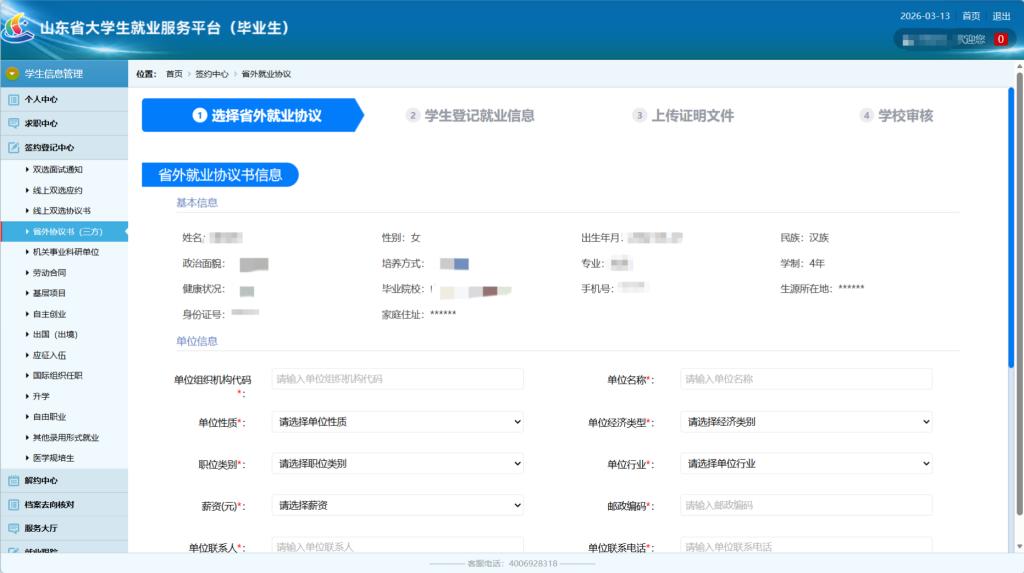Select 双选面试通知 in sidebar
Image resolution: width=1024 pixels, height=573 pixels.
pos(57,170)
